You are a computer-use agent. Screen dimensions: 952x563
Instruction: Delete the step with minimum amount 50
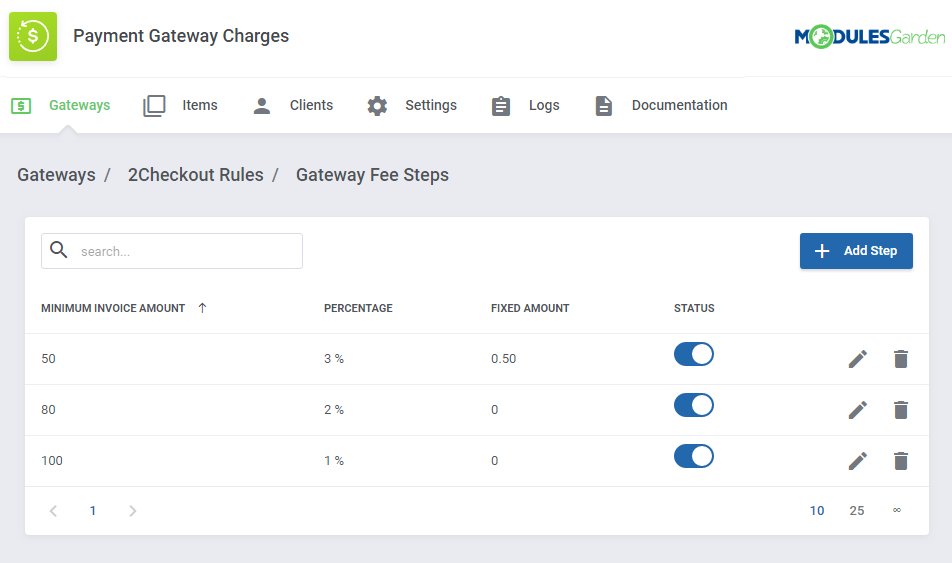pyautogui.click(x=901, y=359)
